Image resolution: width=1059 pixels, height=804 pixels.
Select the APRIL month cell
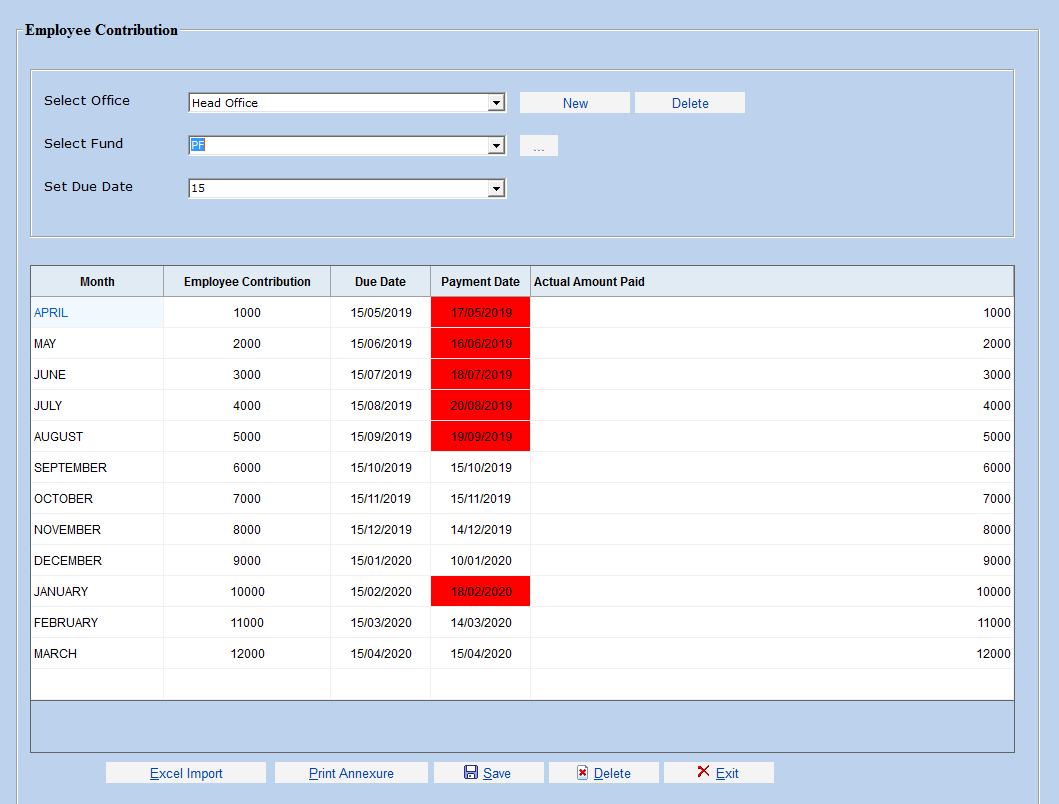coord(97,313)
